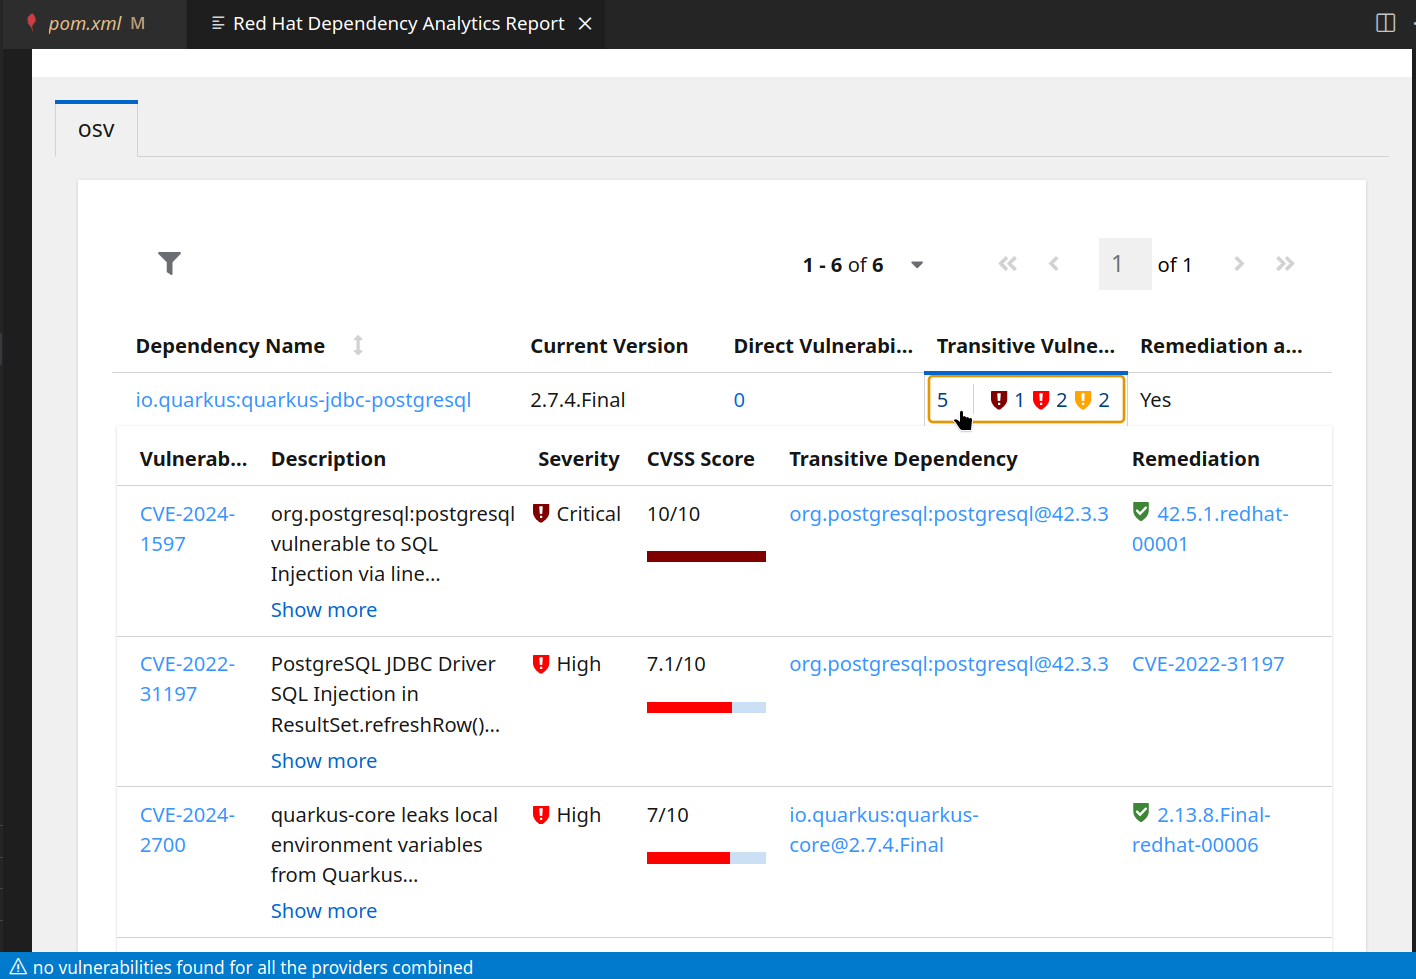Go to the next page arrow
The height and width of the screenshot is (979, 1416).
click(1239, 264)
